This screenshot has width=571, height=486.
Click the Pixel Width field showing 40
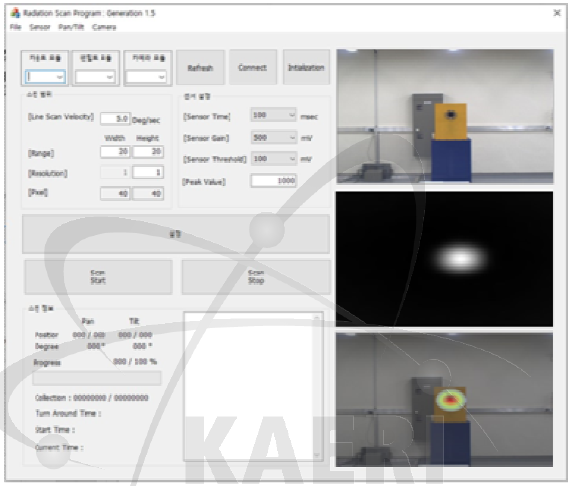coord(115,194)
